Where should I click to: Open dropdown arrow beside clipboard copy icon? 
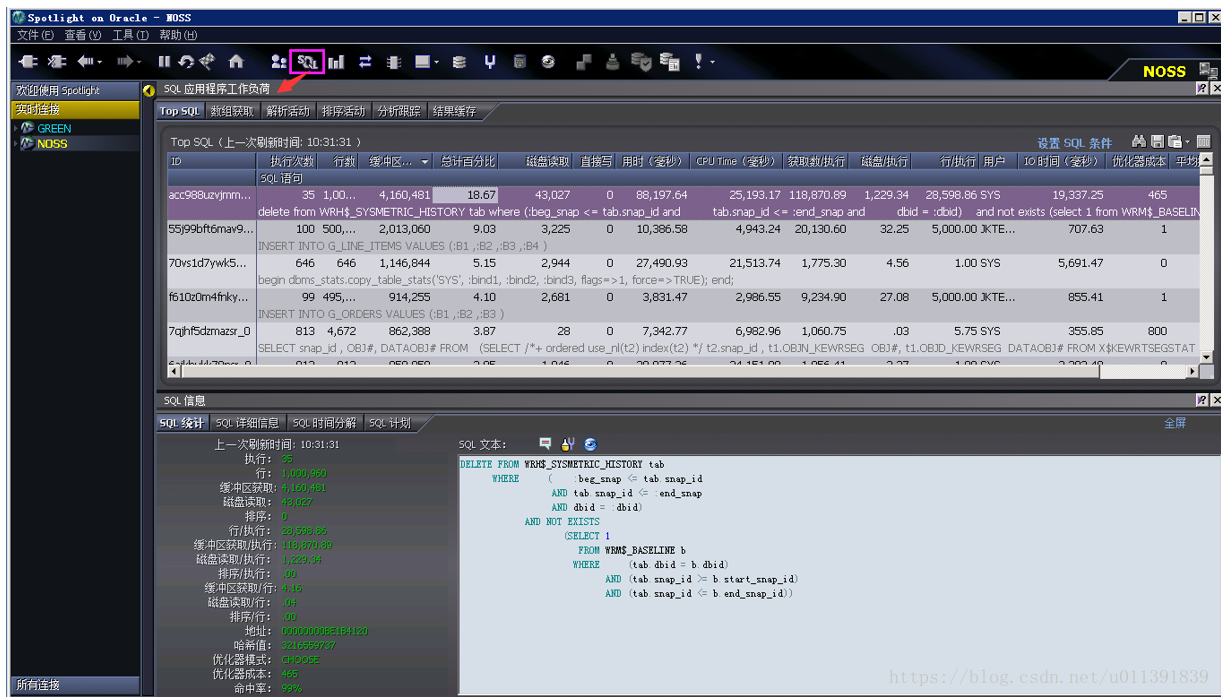(x=1187, y=142)
